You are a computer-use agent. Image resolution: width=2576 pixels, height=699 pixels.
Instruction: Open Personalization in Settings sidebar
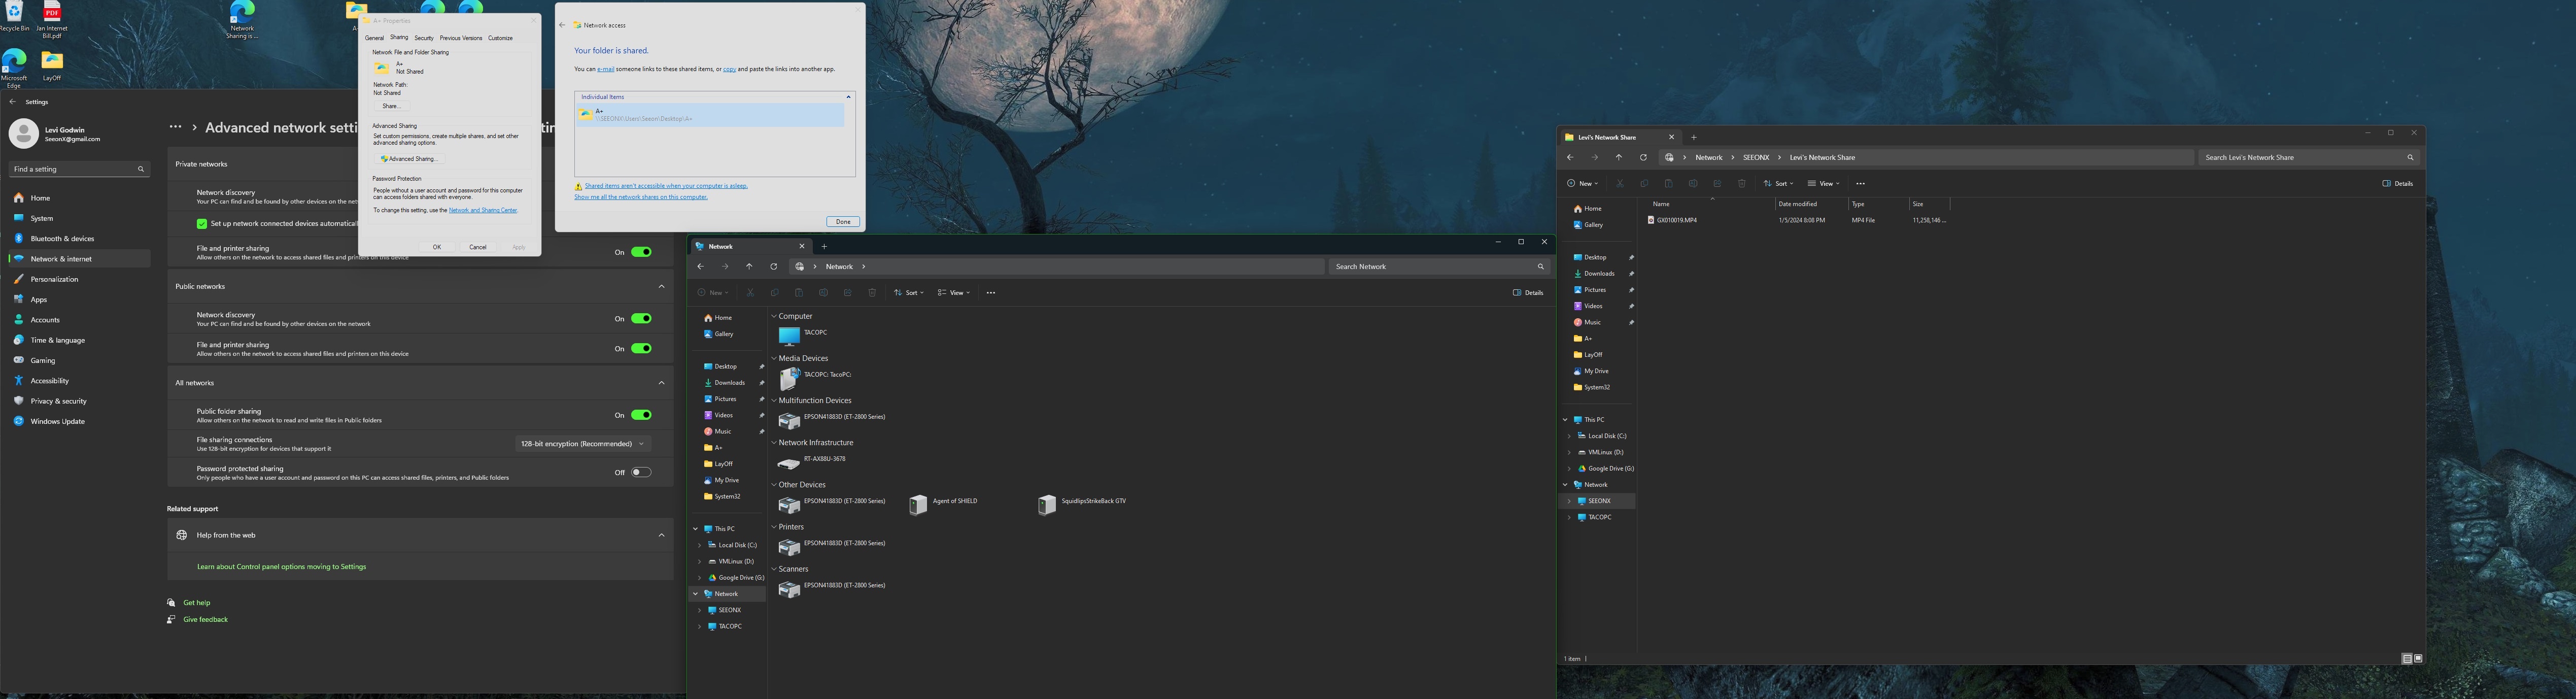(79, 279)
